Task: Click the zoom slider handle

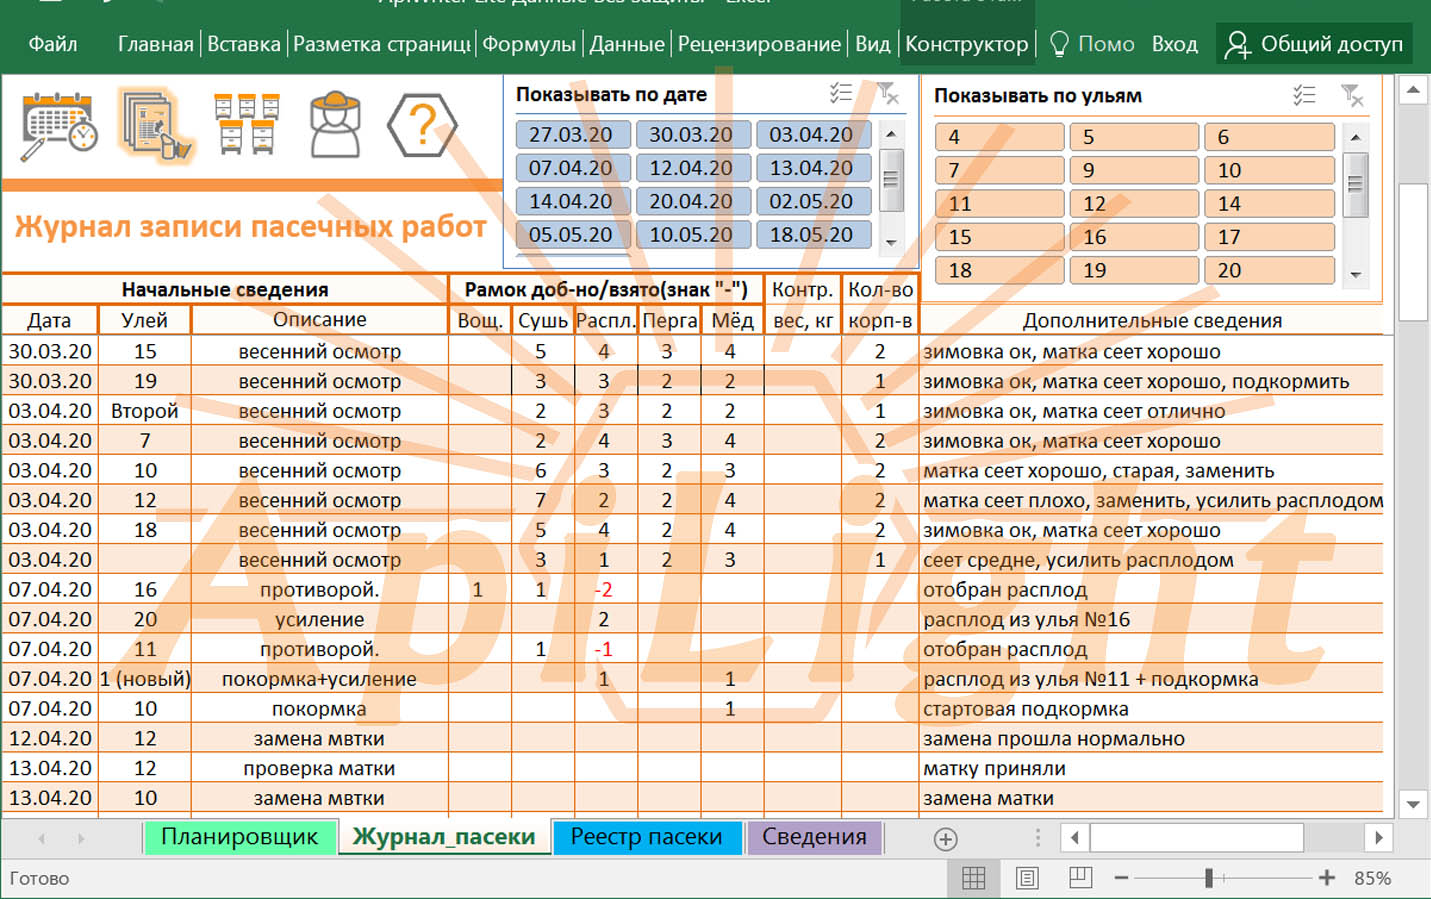Action: pyautogui.click(x=1209, y=878)
